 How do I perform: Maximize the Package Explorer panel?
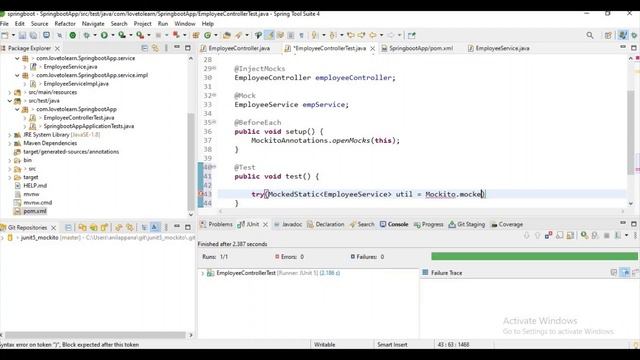188,48
